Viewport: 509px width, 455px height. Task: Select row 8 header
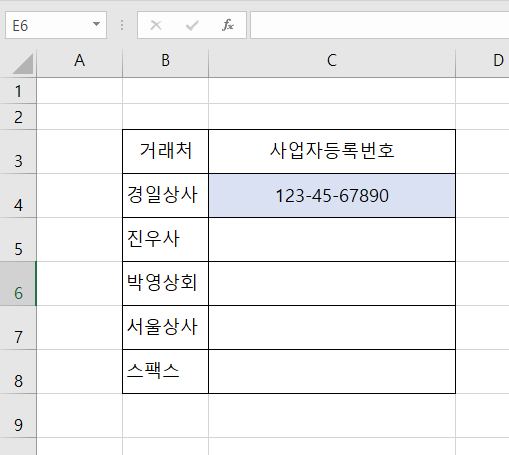(x=18, y=372)
